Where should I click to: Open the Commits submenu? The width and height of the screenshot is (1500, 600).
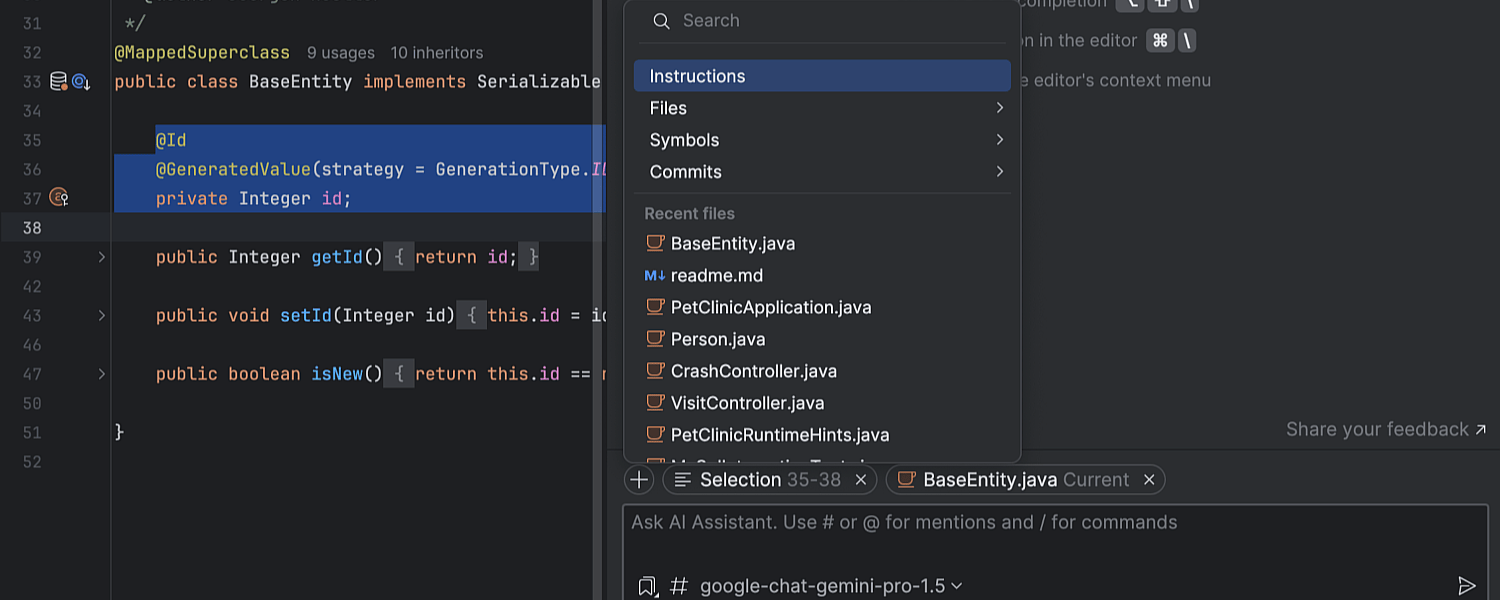point(686,172)
